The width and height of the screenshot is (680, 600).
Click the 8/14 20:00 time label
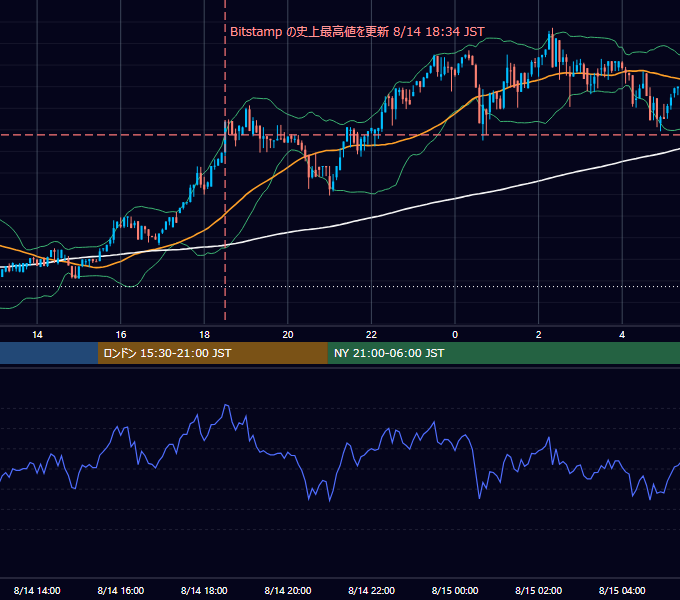click(288, 590)
